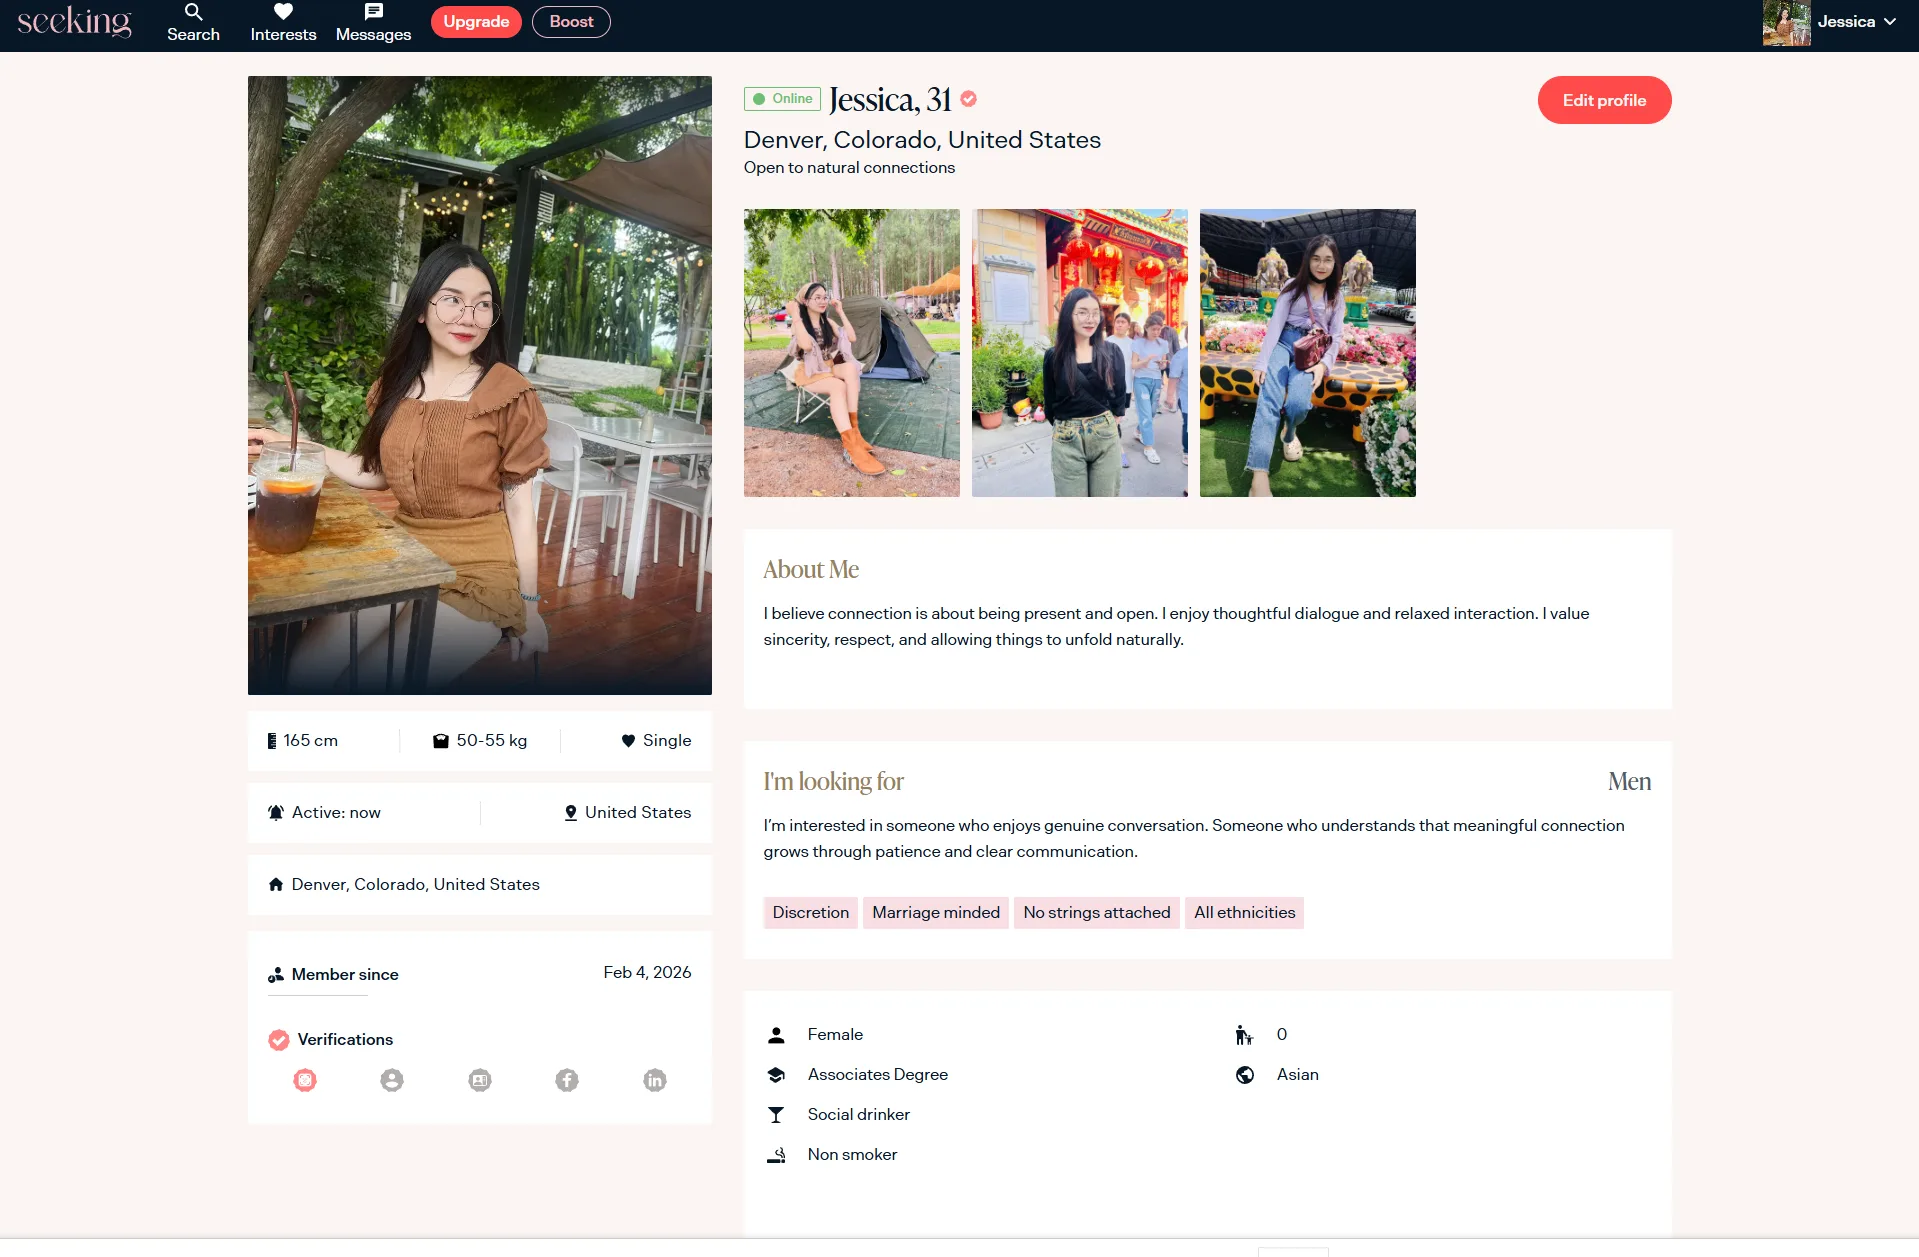Click the profile photo verification badge

click(x=392, y=1080)
